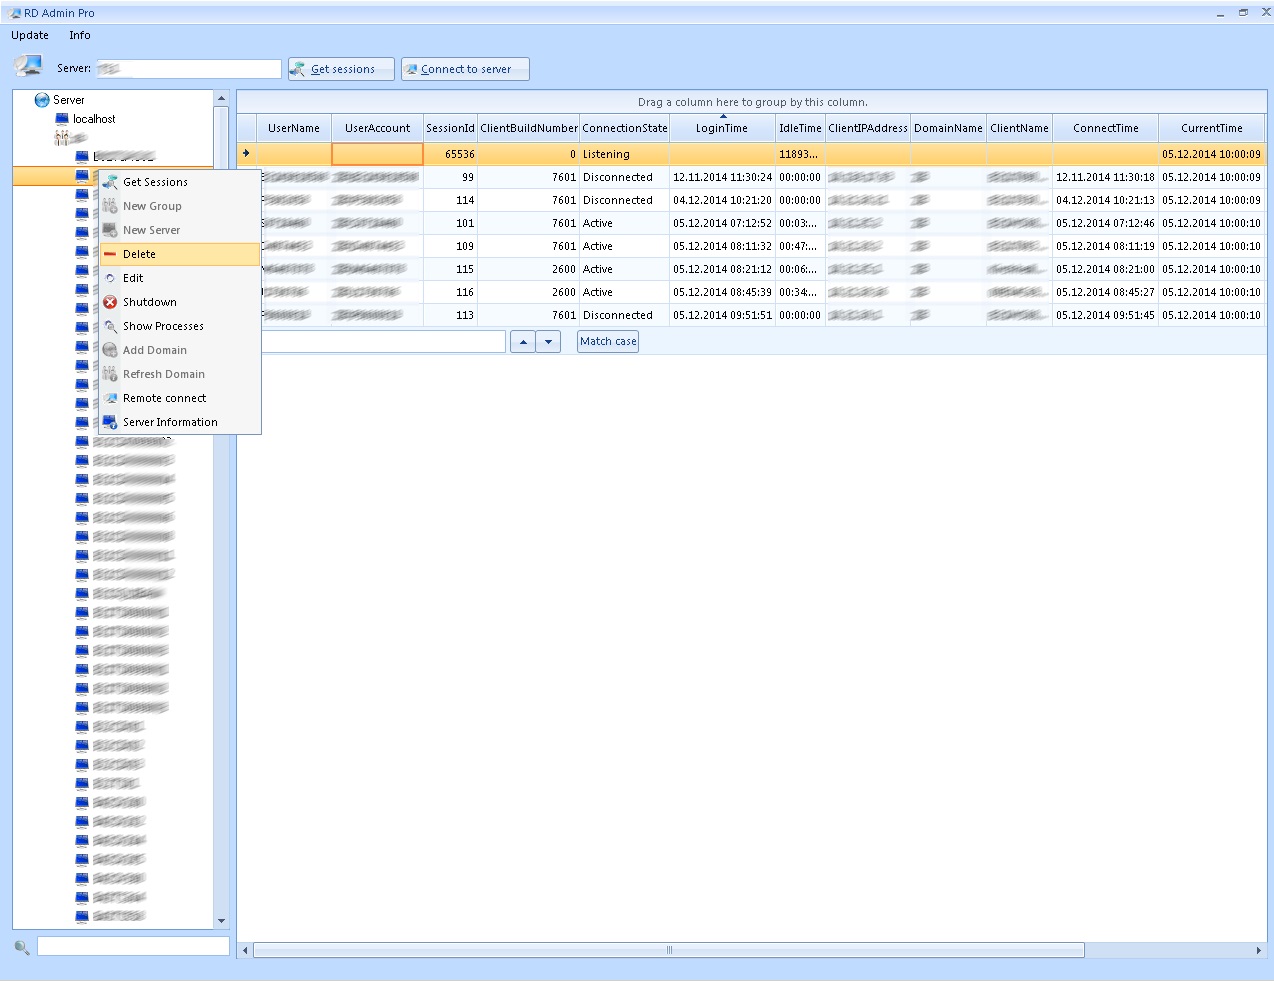Image resolution: width=1274 pixels, height=981 pixels.
Task: Click the Listening session row state cell
Action: [x=625, y=154]
